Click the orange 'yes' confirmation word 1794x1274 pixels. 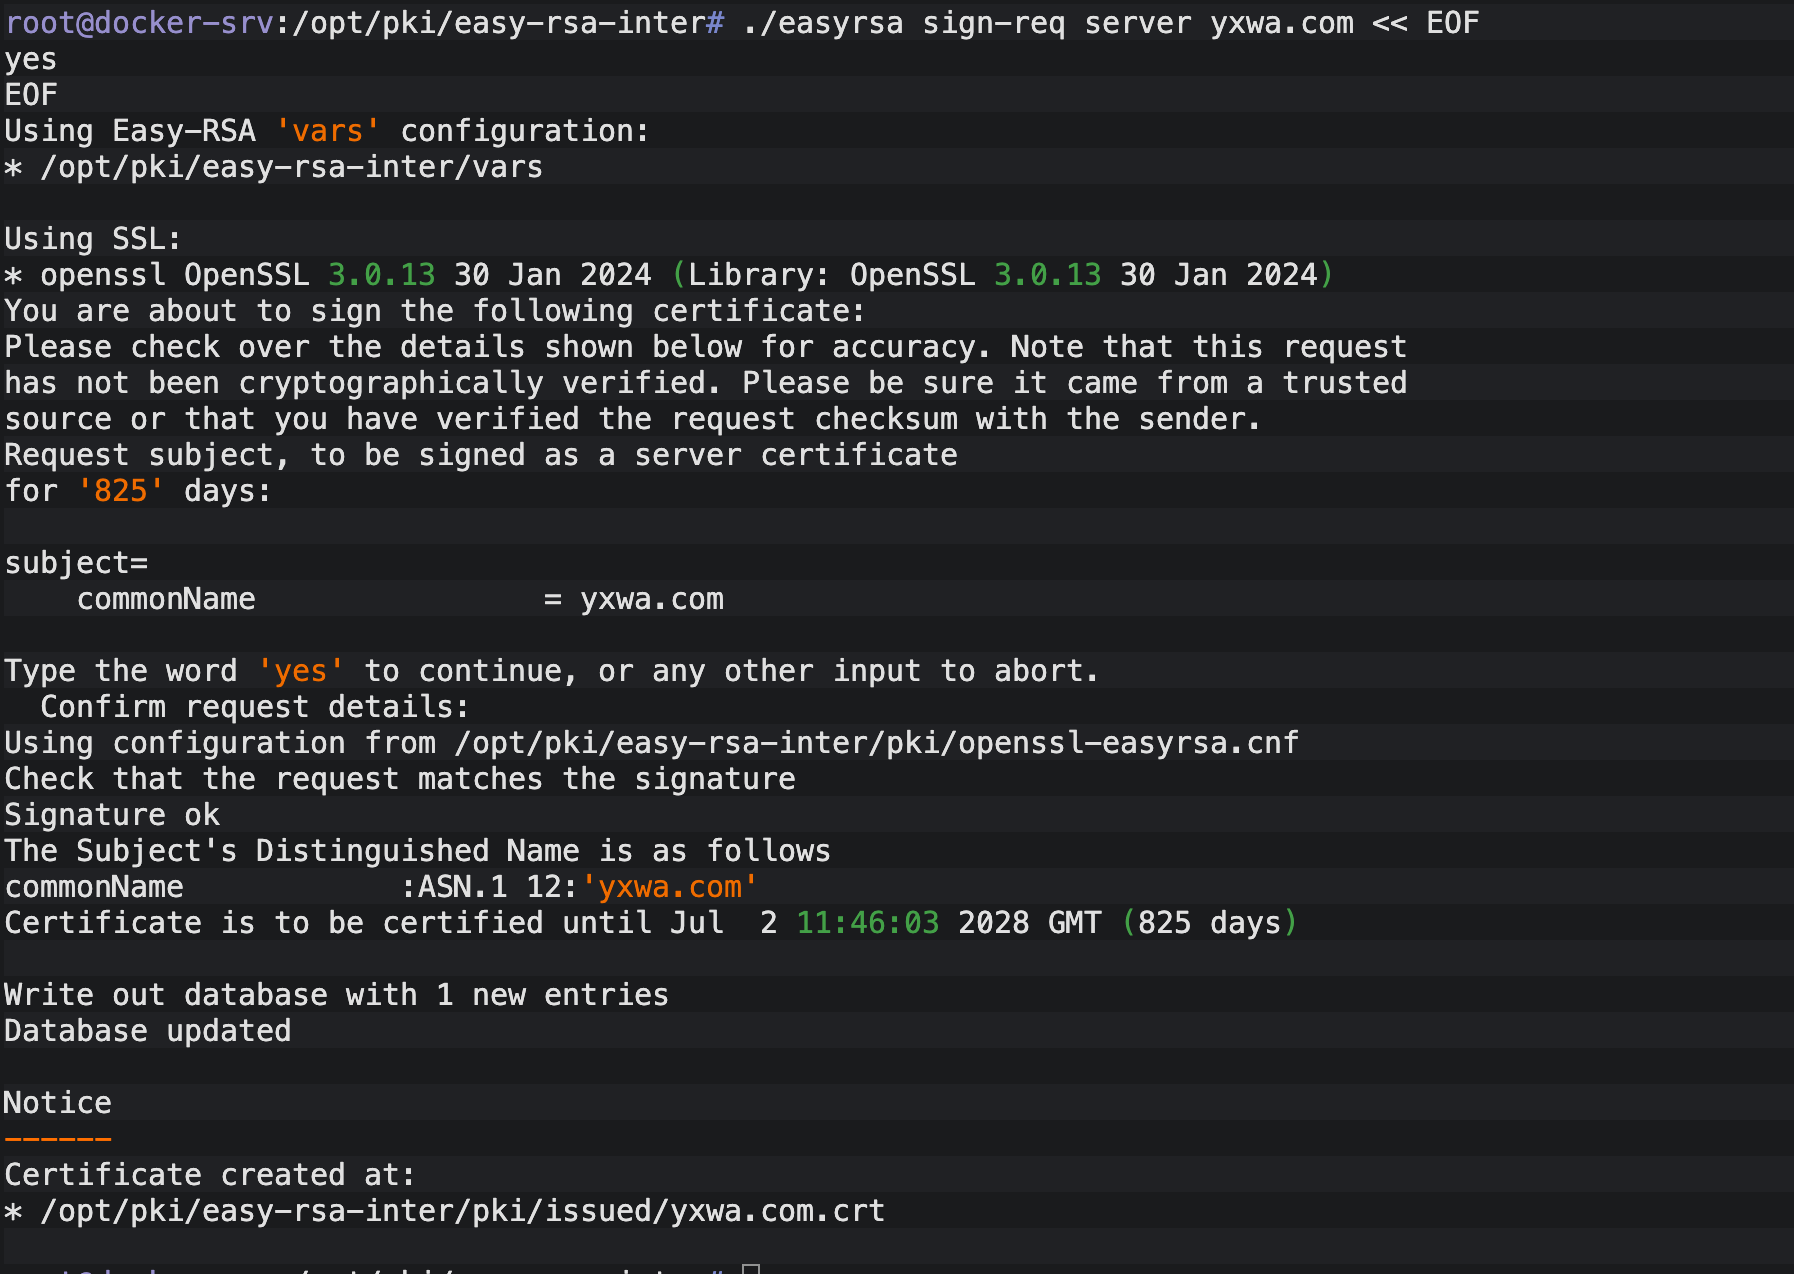301,671
